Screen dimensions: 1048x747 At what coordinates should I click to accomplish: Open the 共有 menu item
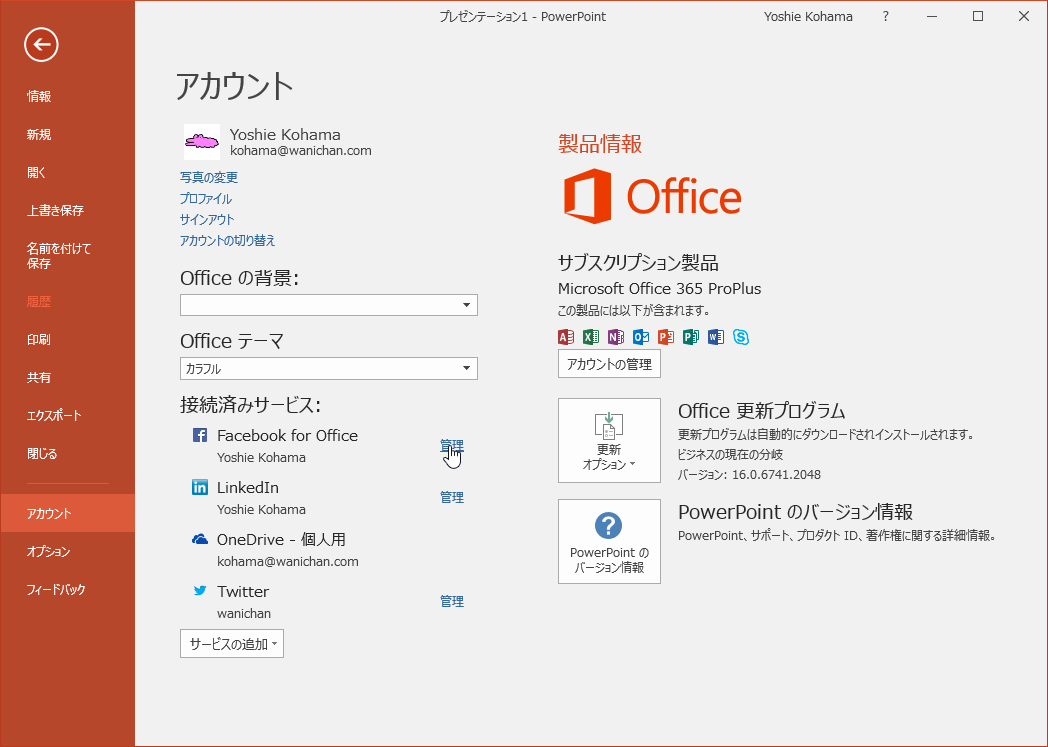coord(39,378)
